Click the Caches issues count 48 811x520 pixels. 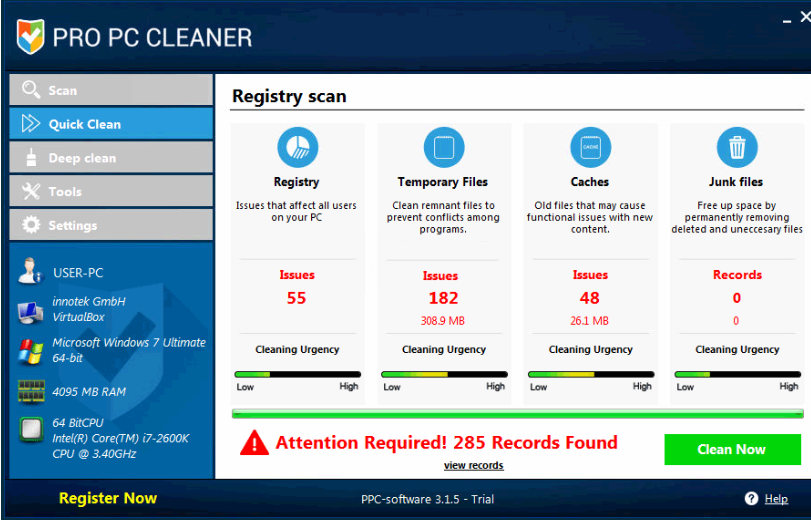pos(590,298)
